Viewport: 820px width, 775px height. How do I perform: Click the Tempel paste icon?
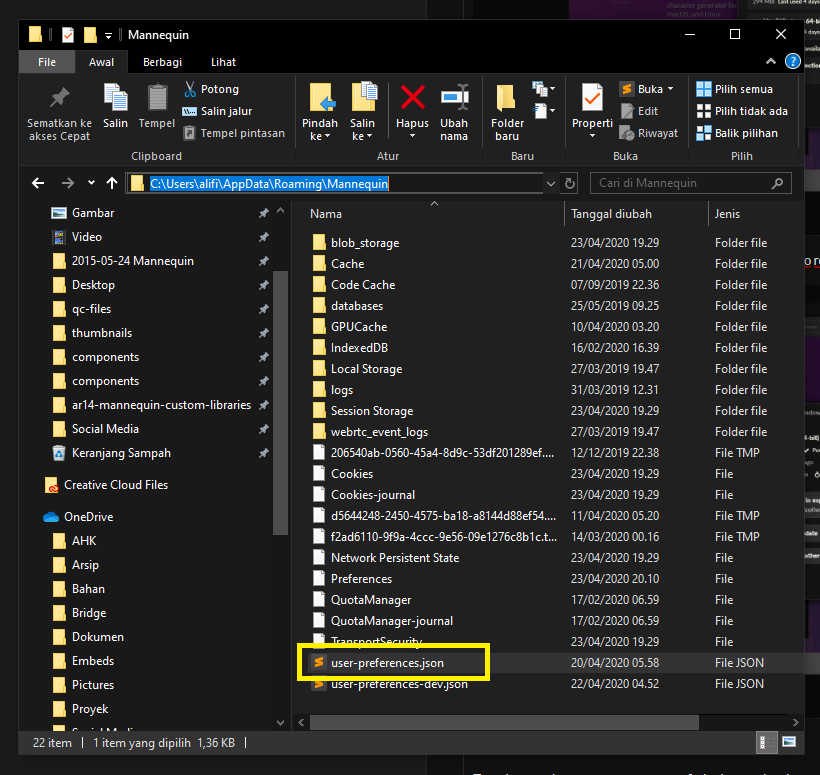(x=157, y=98)
